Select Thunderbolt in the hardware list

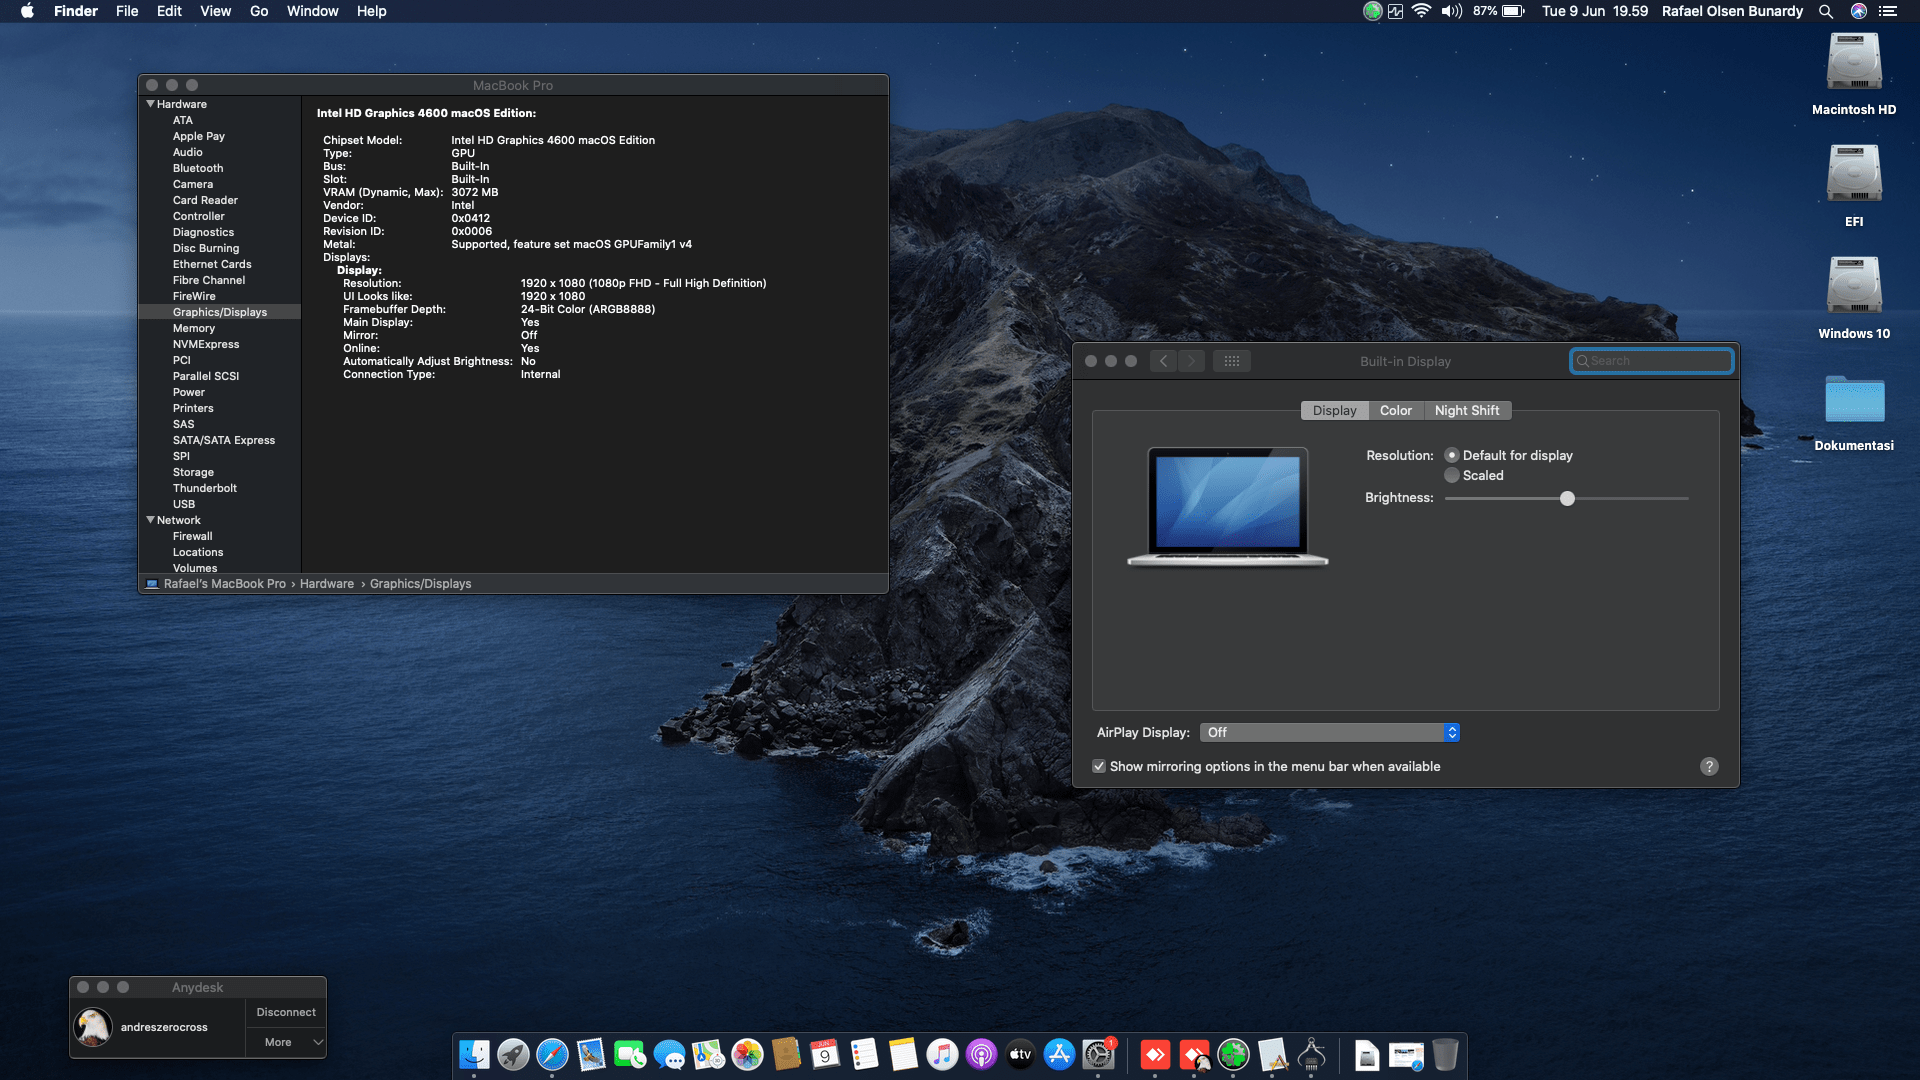tap(204, 488)
